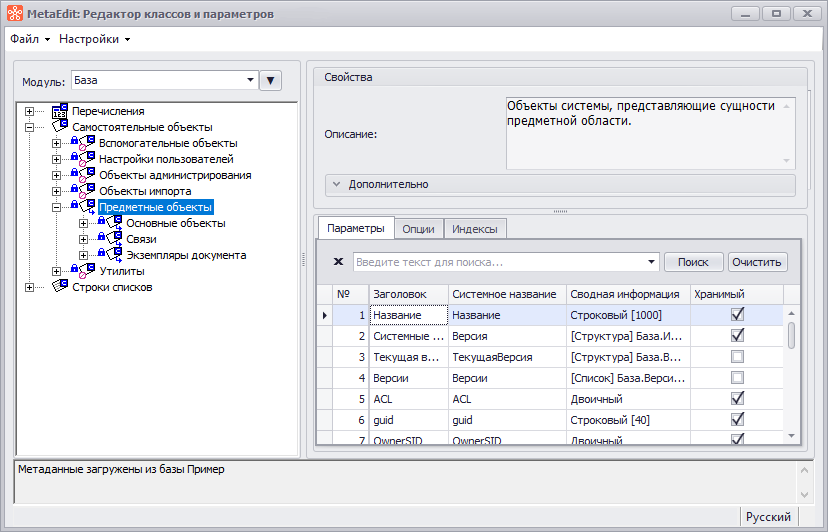The height and width of the screenshot is (532, 828).
Task: Click the parameters table vertical scrollbar thumb
Action: tap(792, 335)
